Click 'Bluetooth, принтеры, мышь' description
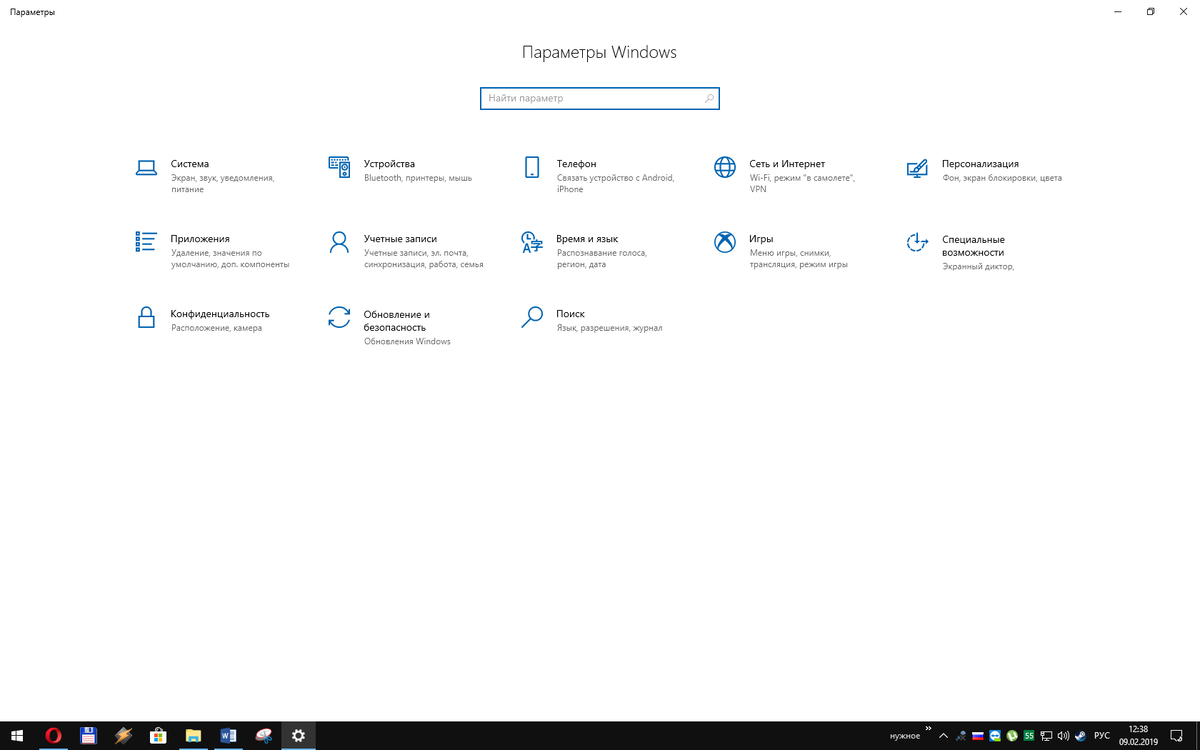The width and height of the screenshot is (1200, 750). coord(418,178)
